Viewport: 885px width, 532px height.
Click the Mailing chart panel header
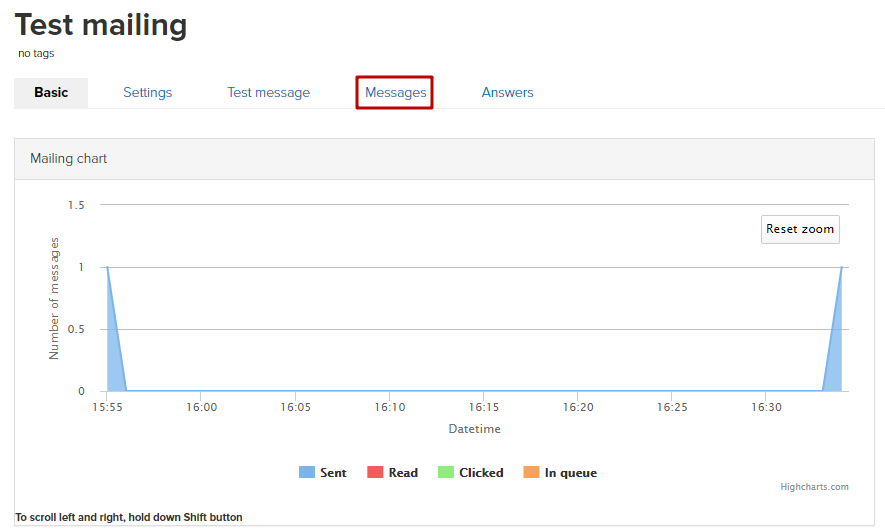(69, 159)
